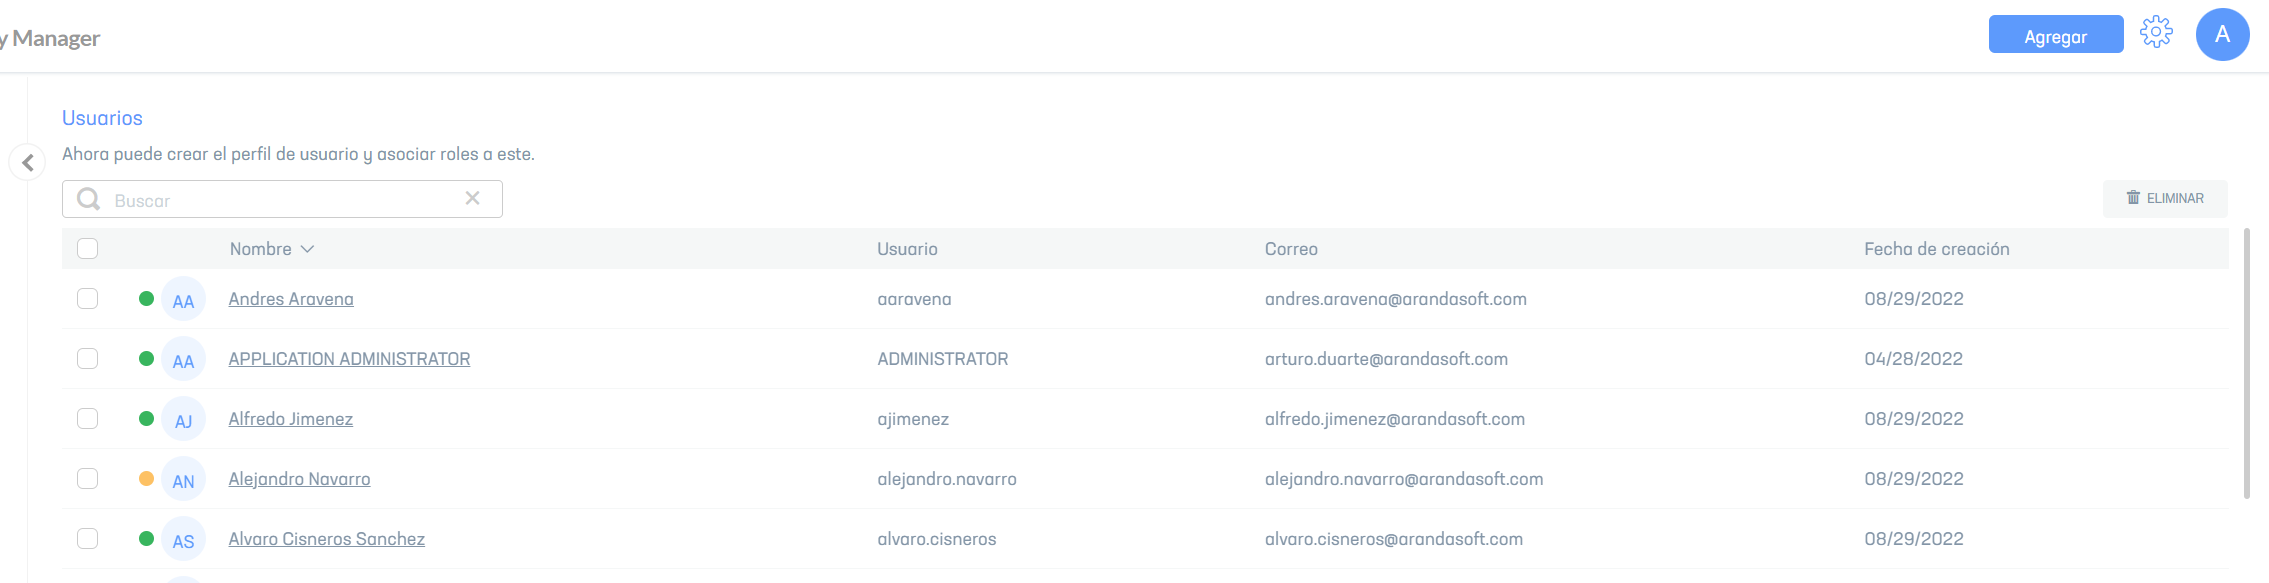Click username ADMINISTRATOR
This screenshot has height=583, width=2269.
(943, 359)
